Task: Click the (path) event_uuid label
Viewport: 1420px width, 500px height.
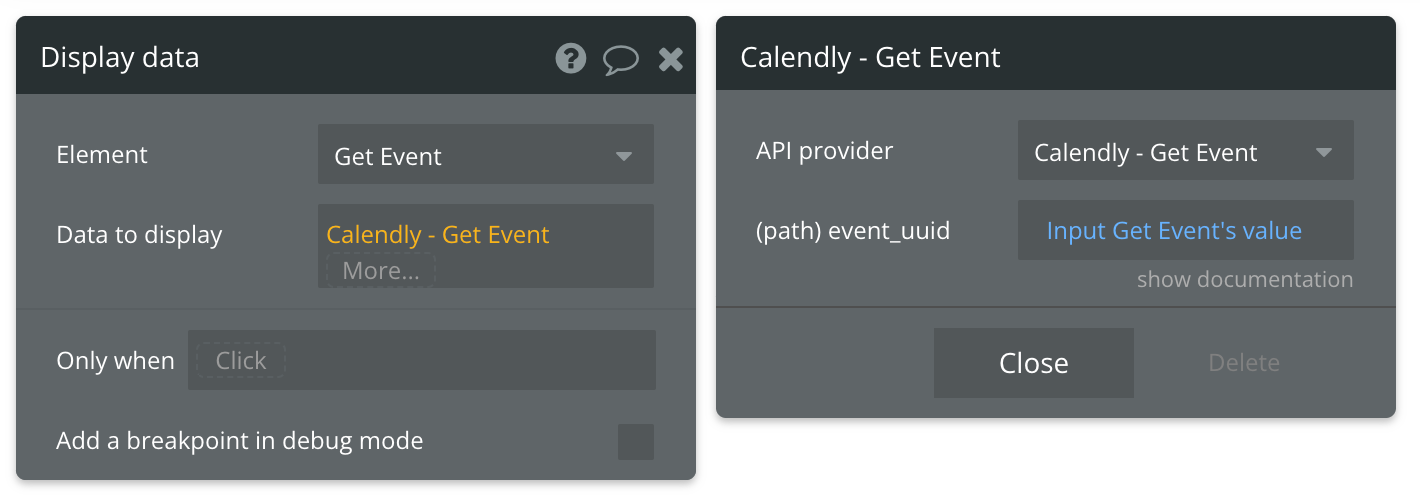Action: (x=853, y=231)
